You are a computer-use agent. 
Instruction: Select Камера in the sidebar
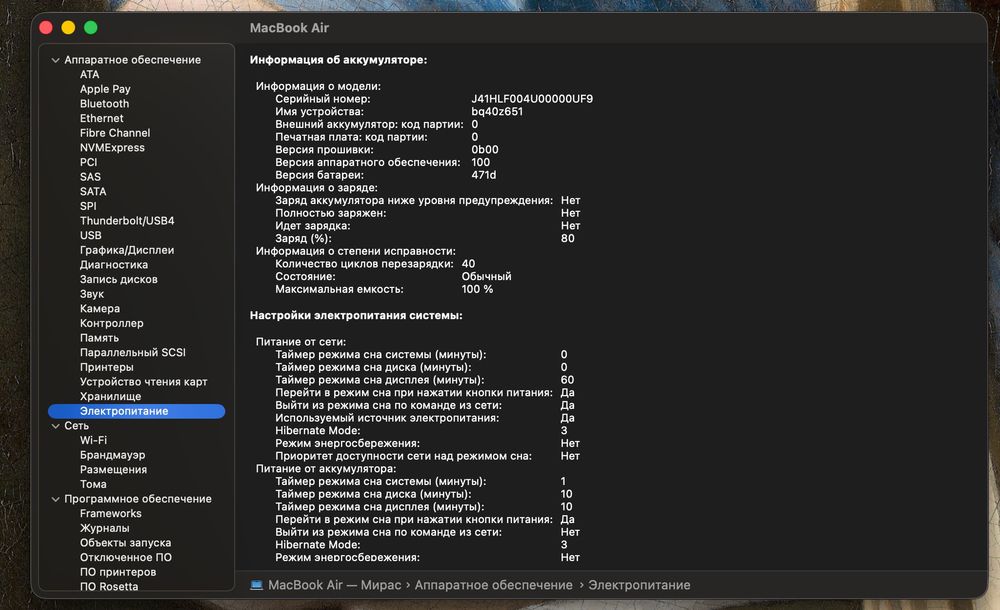click(99, 309)
